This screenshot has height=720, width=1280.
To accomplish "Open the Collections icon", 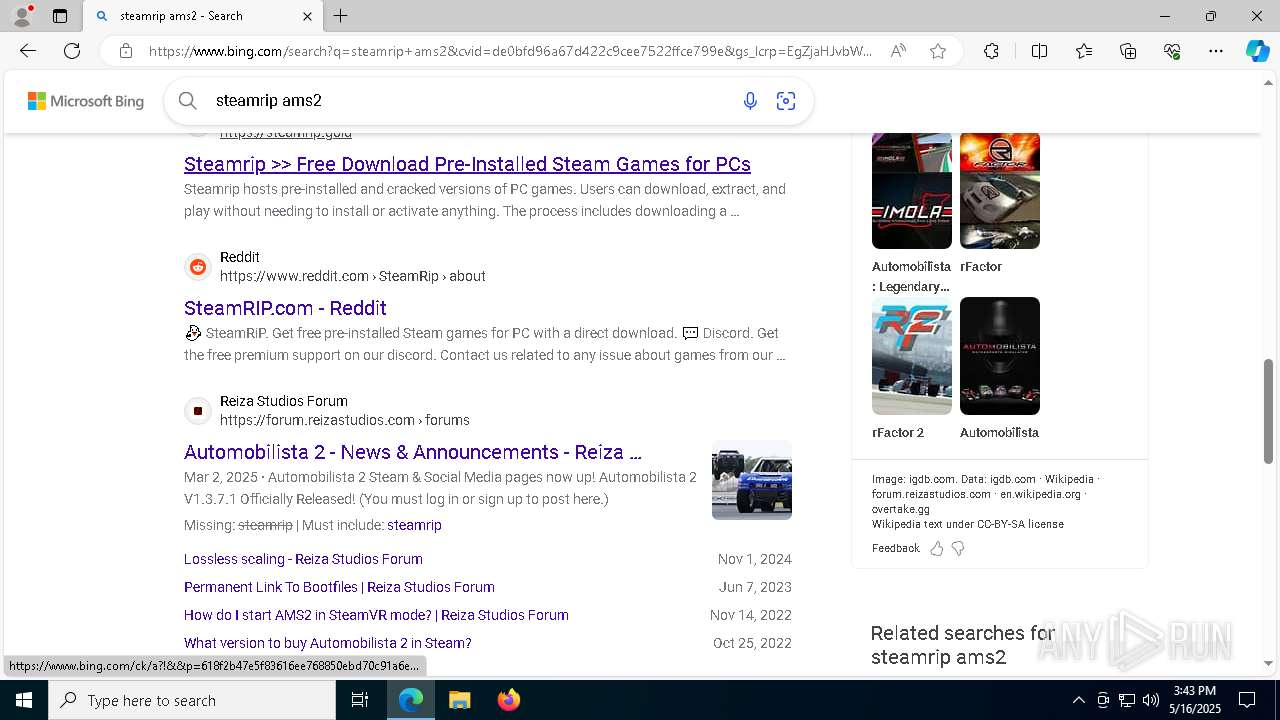I will point(1128,51).
